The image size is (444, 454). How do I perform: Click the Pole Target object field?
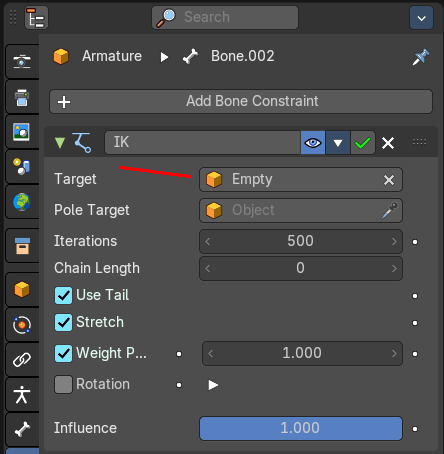301,210
